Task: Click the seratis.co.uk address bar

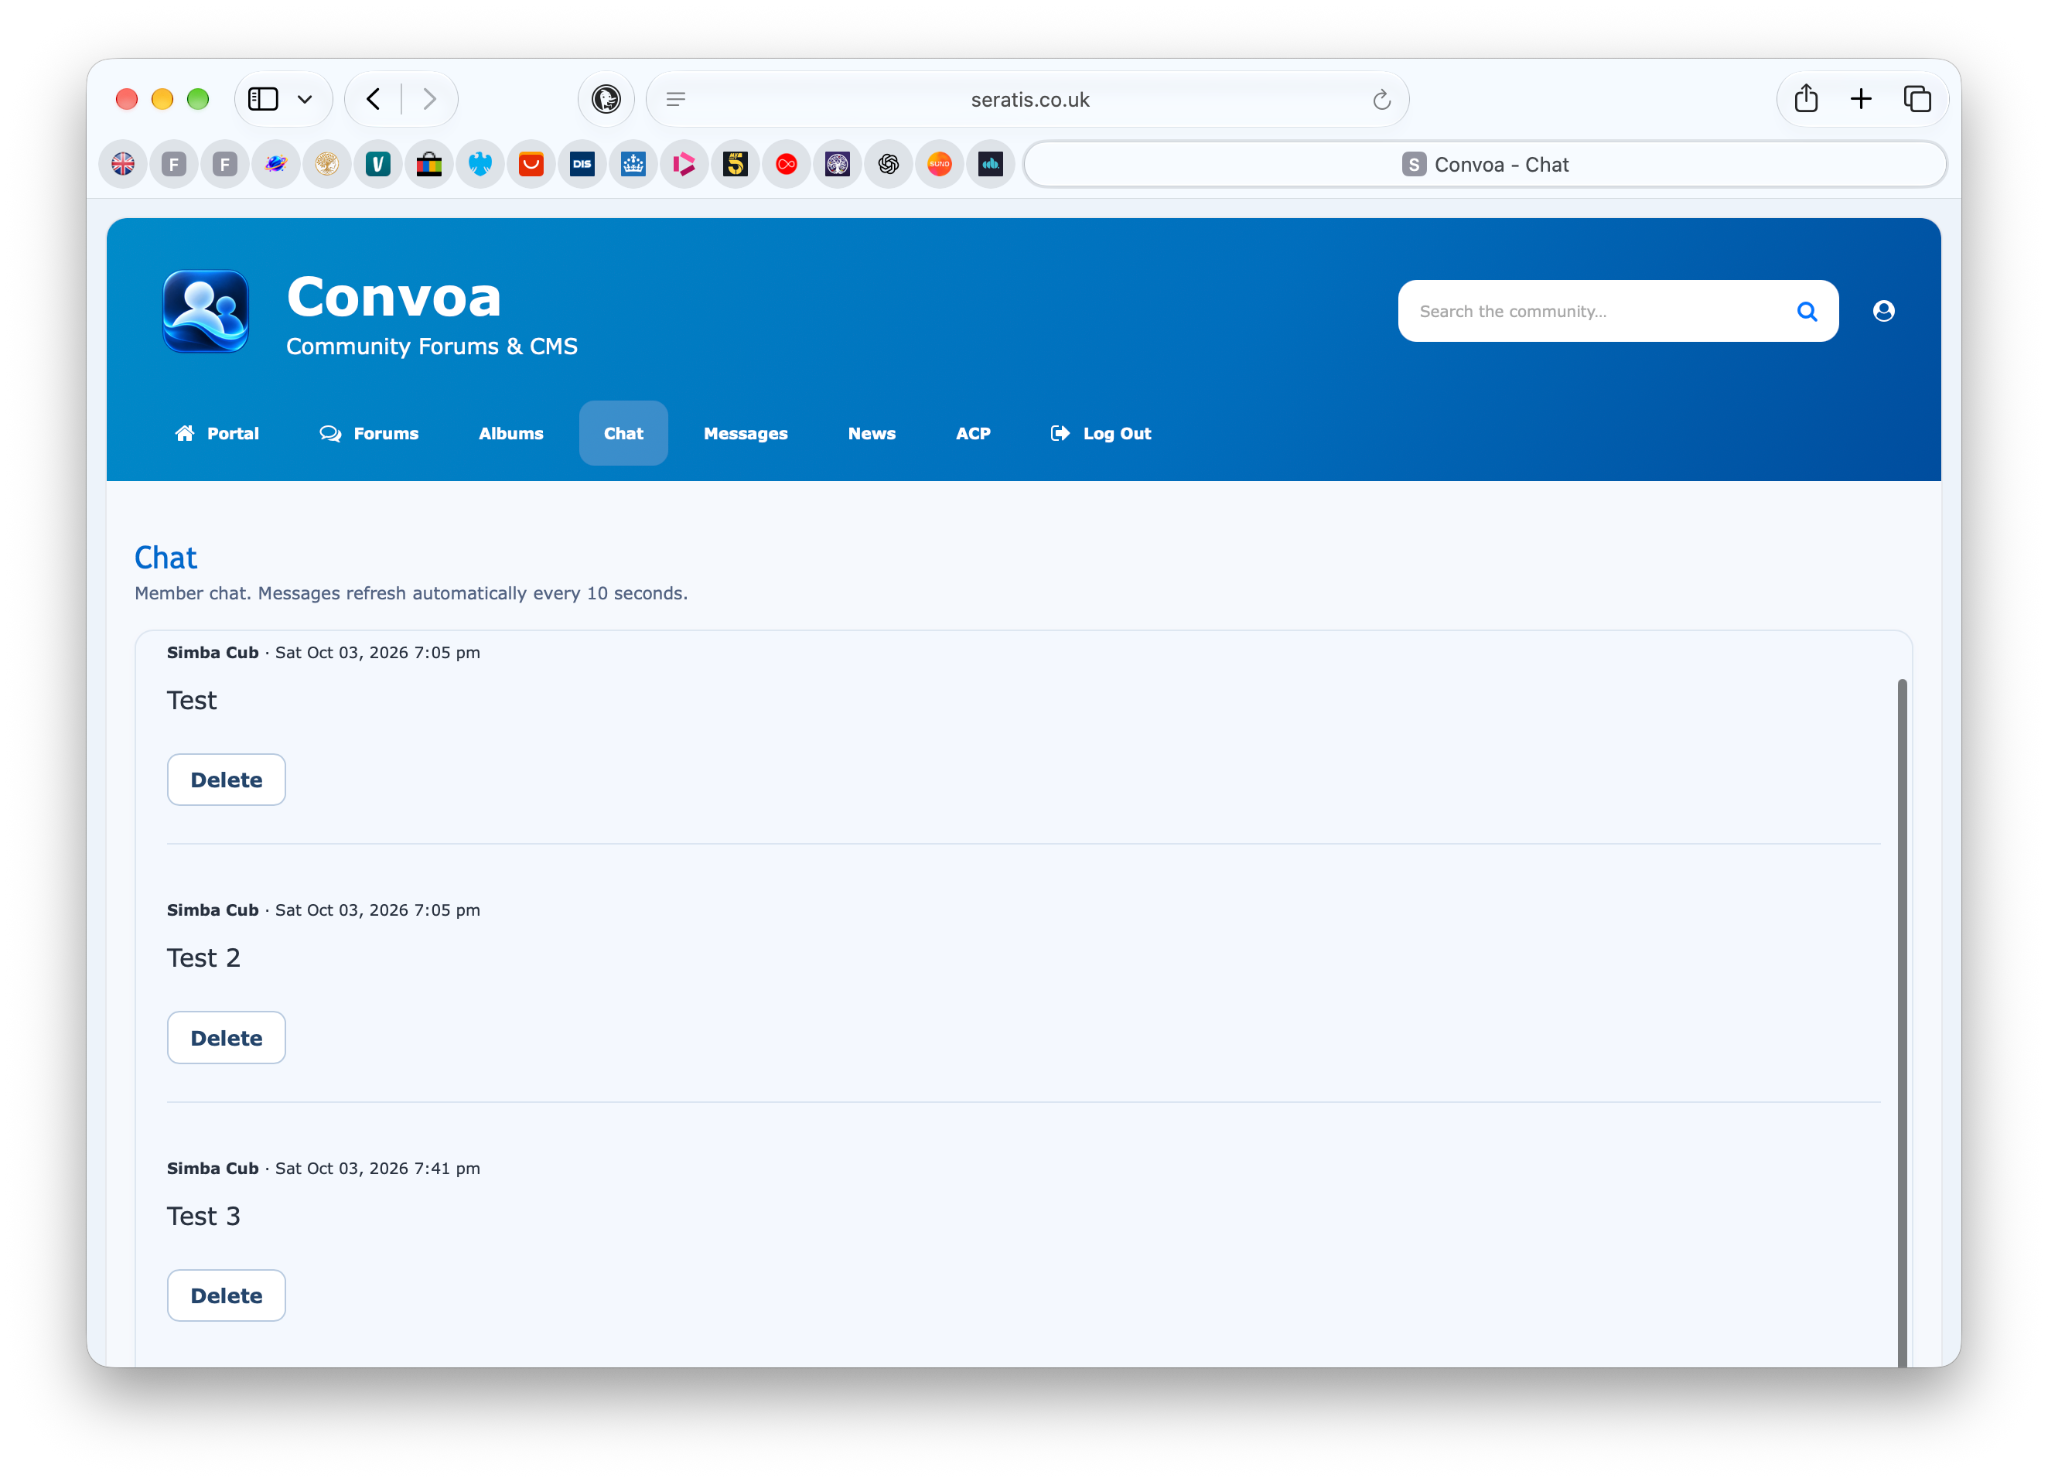Action: (x=1029, y=99)
